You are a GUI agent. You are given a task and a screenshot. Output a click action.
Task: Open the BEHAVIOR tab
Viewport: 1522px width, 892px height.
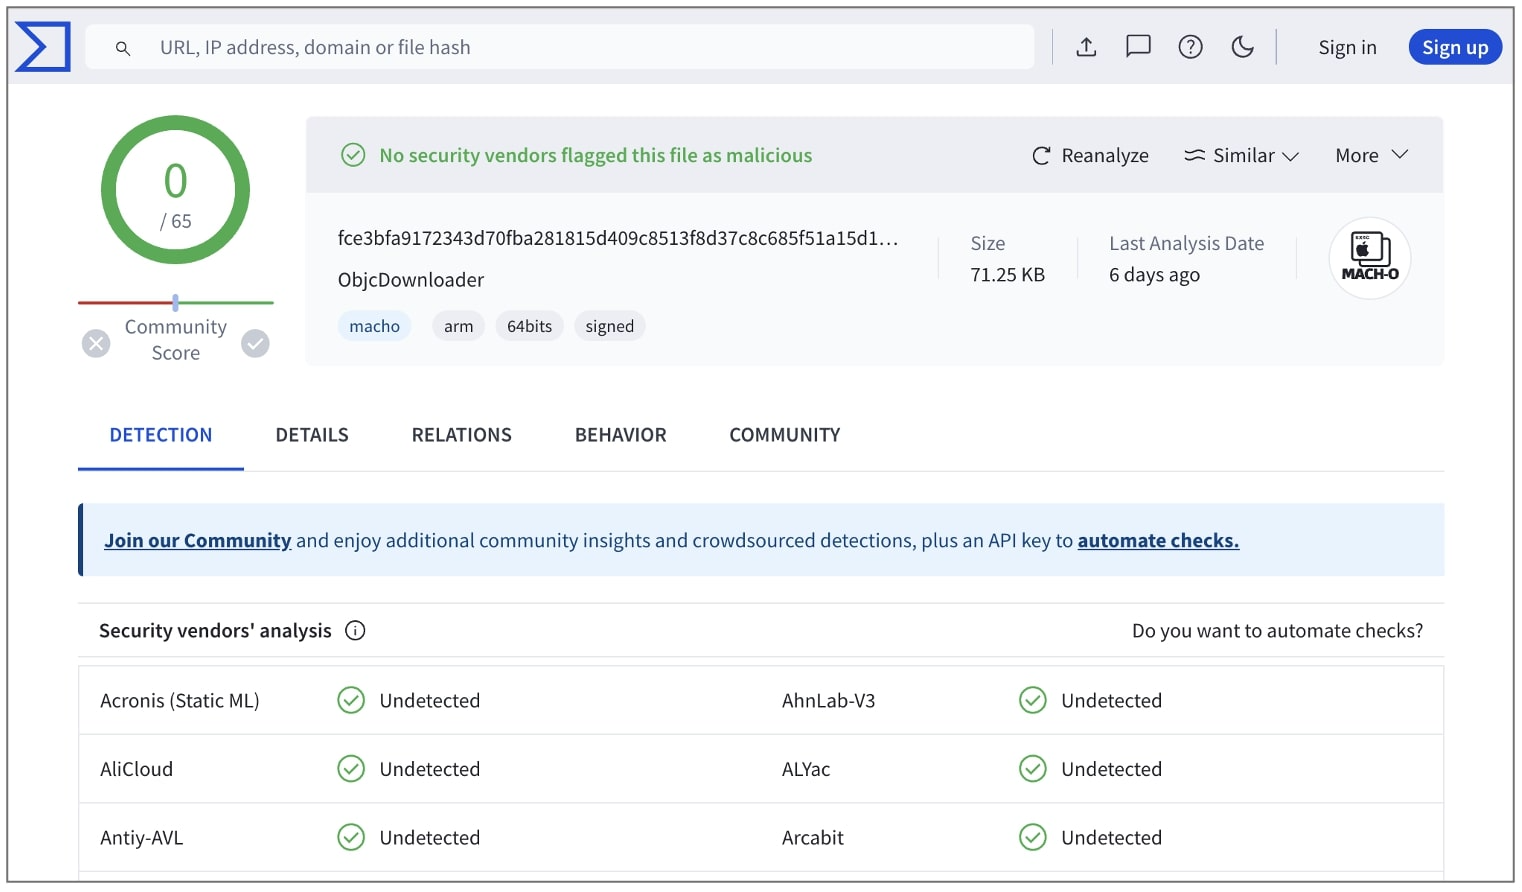point(620,435)
